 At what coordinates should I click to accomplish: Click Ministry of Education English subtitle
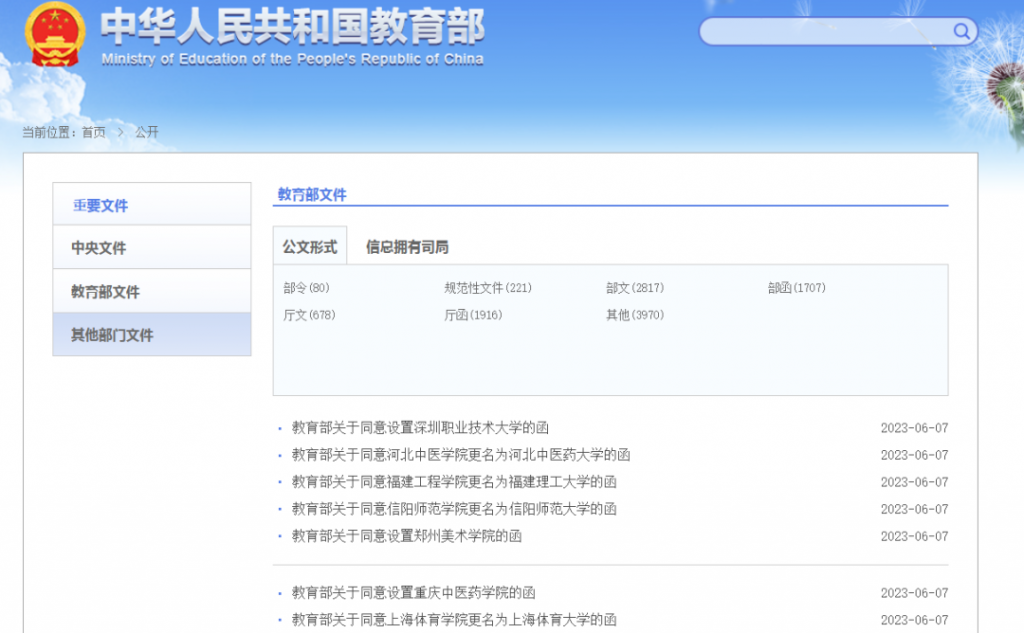pos(293,59)
